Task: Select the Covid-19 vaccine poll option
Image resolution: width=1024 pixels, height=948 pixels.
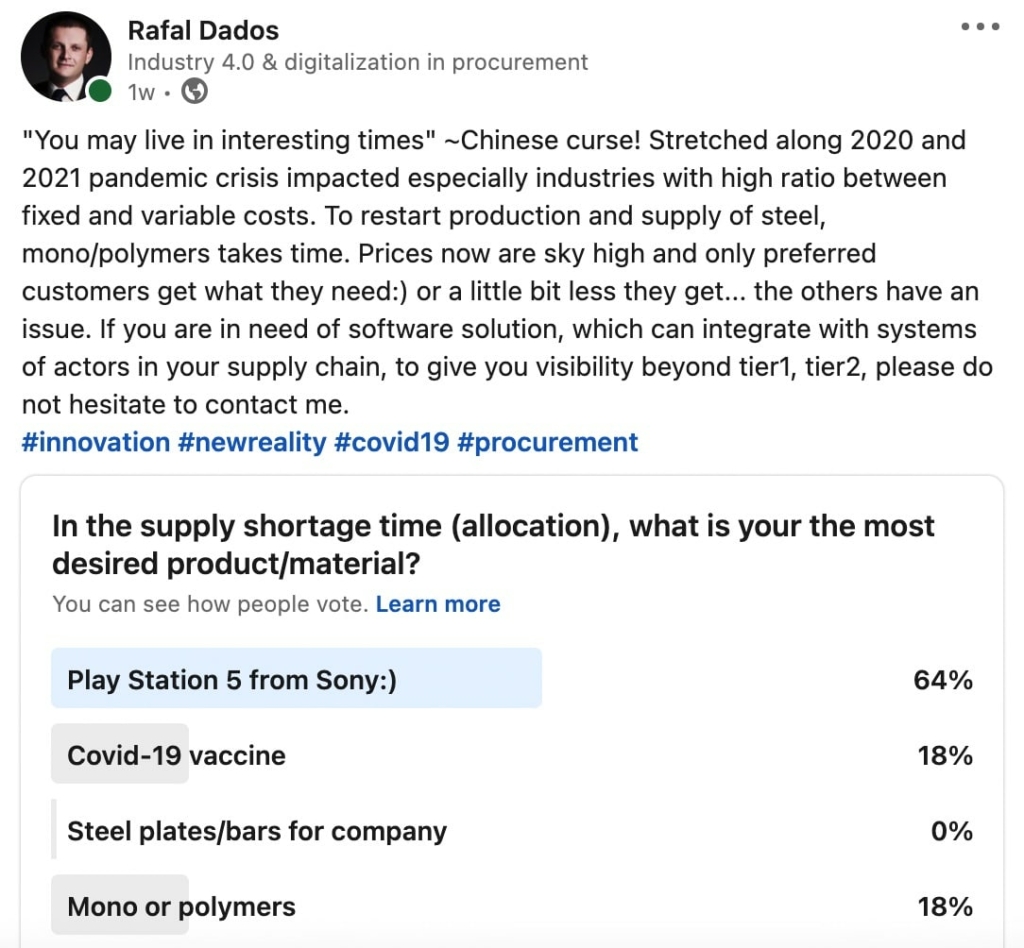Action: point(176,755)
